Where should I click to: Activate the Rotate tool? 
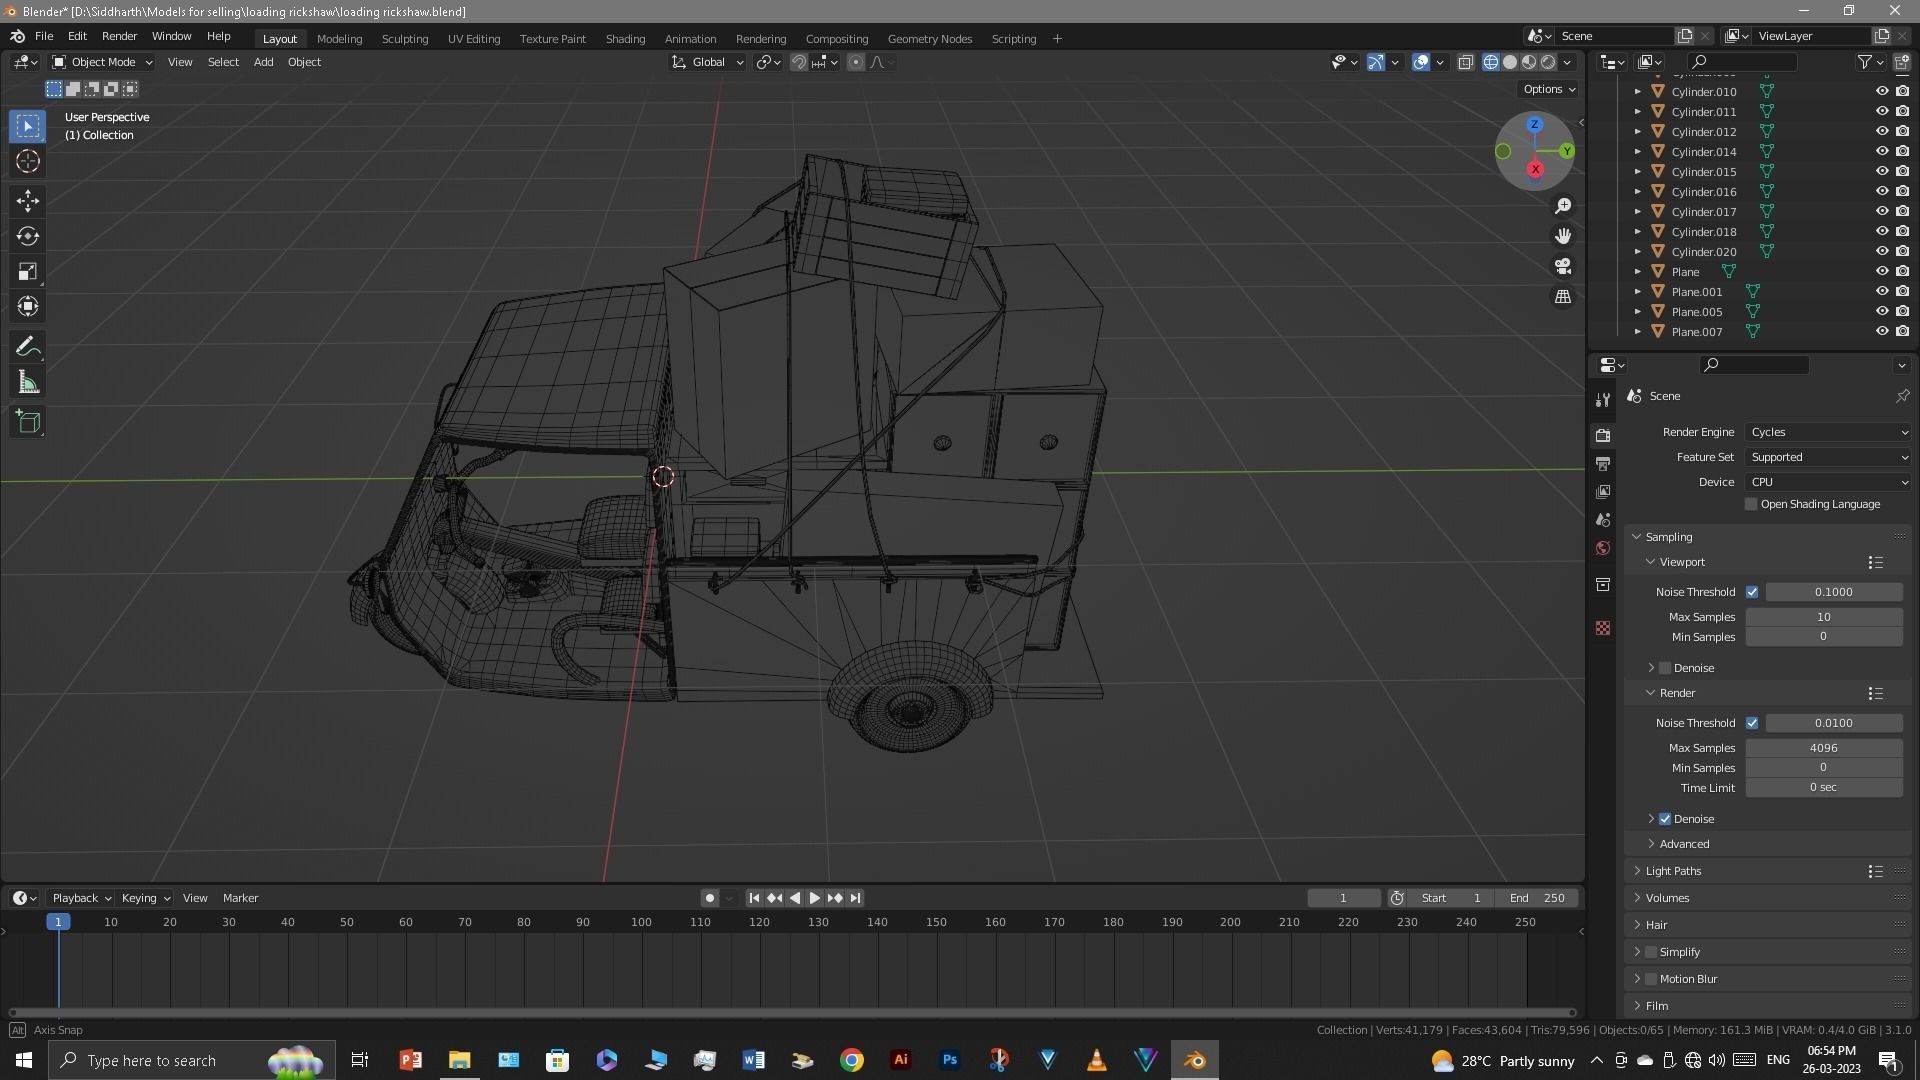pyautogui.click(x=28, y=236)
